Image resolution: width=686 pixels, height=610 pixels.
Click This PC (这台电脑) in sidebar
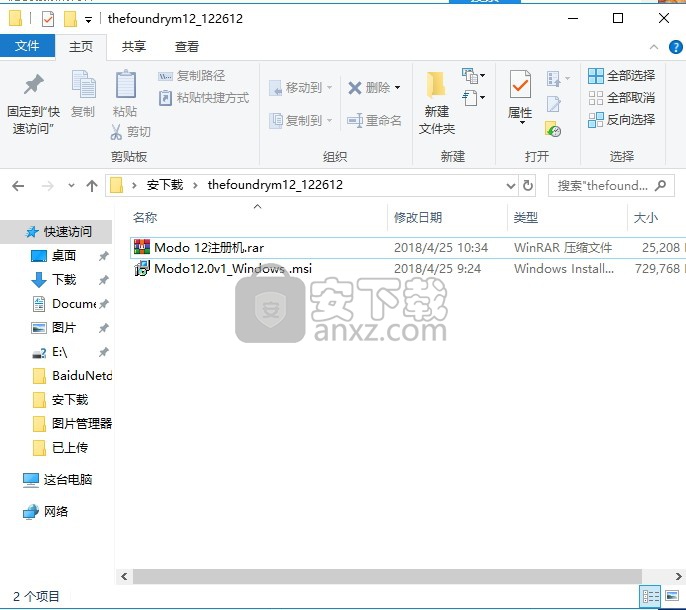pyautogui.click(x=58, y=480)
